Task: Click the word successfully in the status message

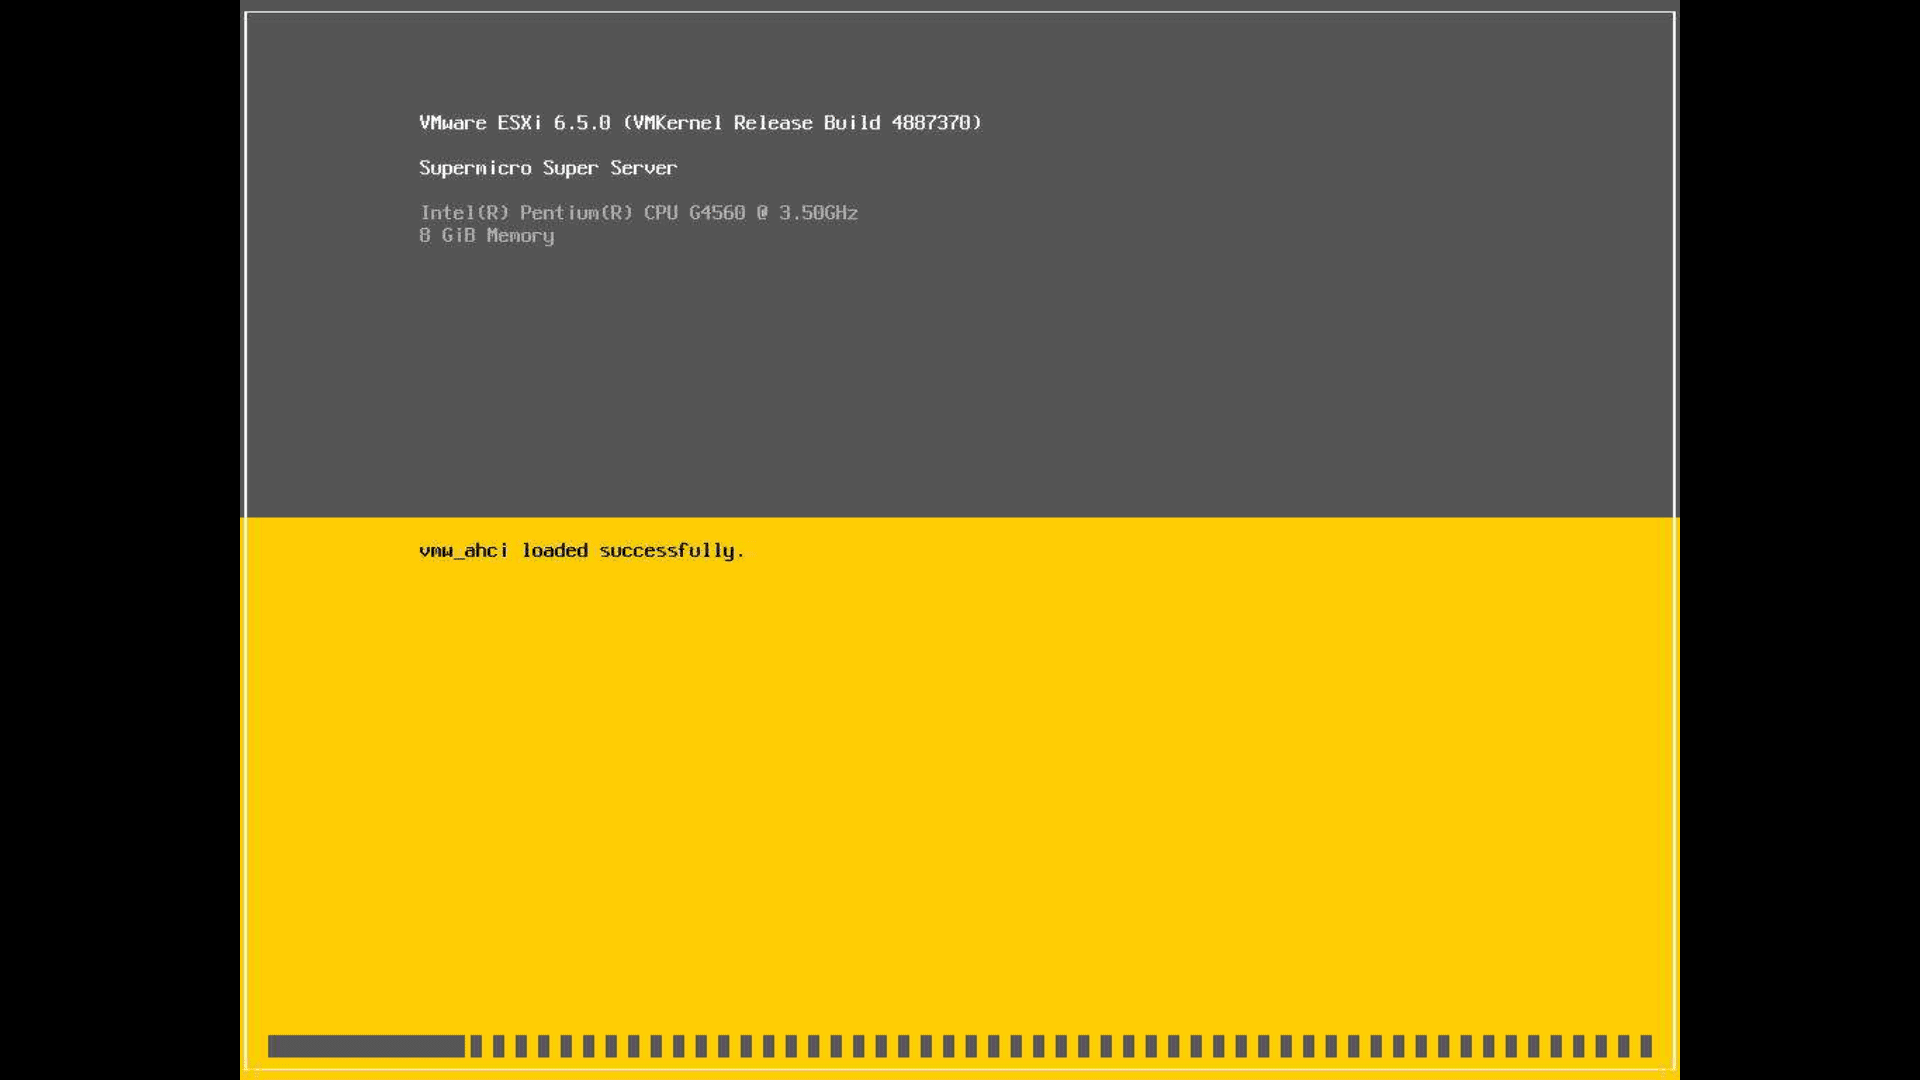Action: pos(667,551)
